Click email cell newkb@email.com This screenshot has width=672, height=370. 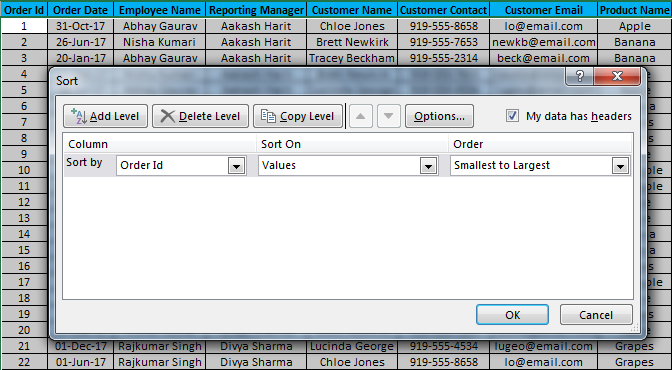point(543,42)
